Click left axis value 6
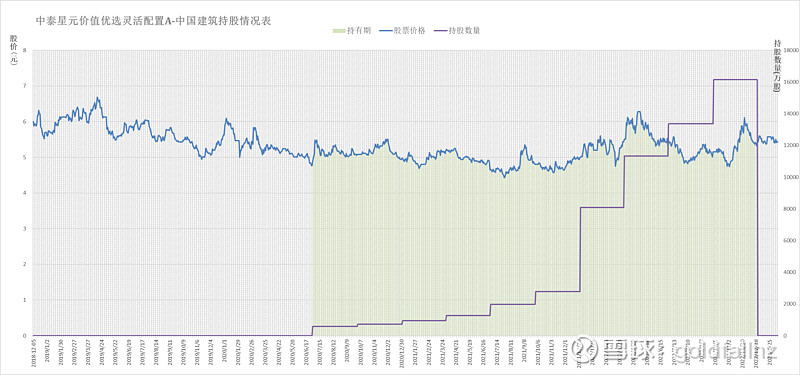The width and height of the screenshot is (800, 375). (x=24, y=122)
